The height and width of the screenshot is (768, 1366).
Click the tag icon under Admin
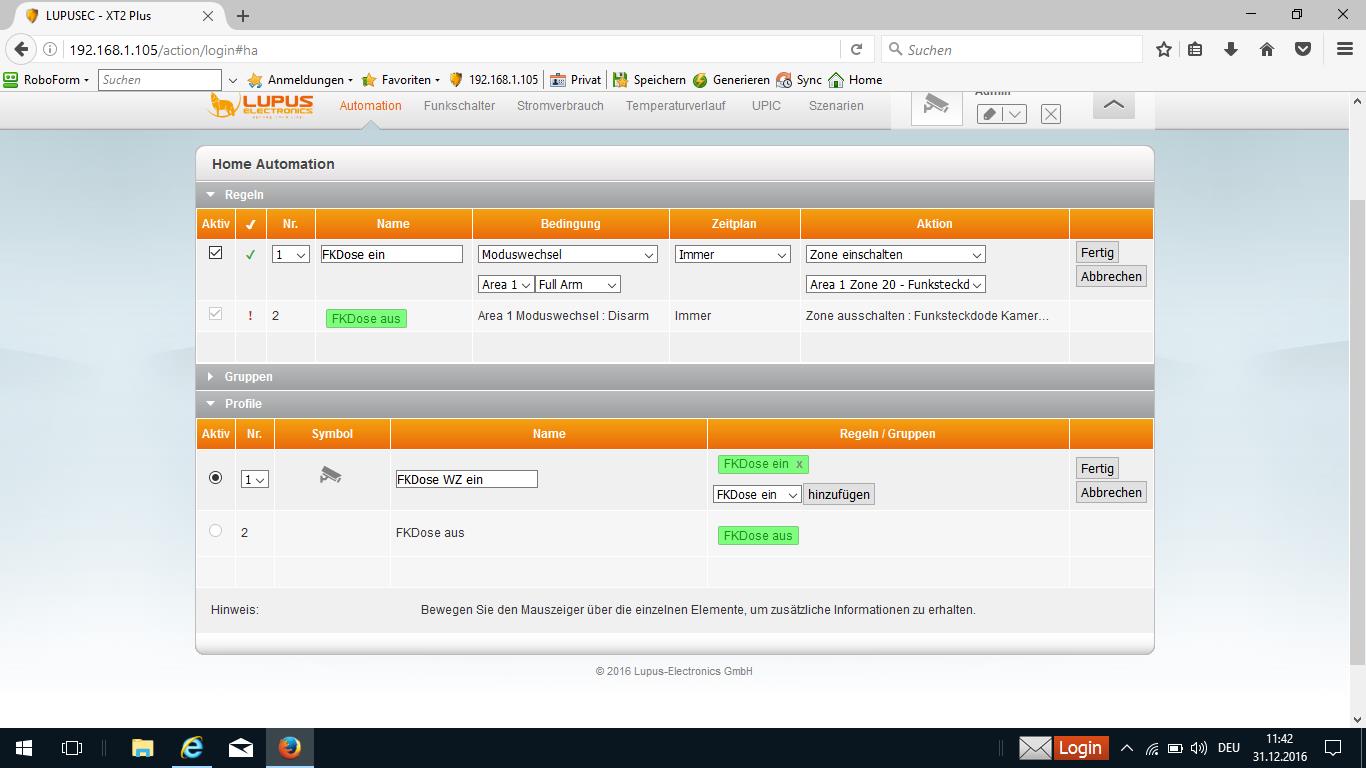point(989,114)
